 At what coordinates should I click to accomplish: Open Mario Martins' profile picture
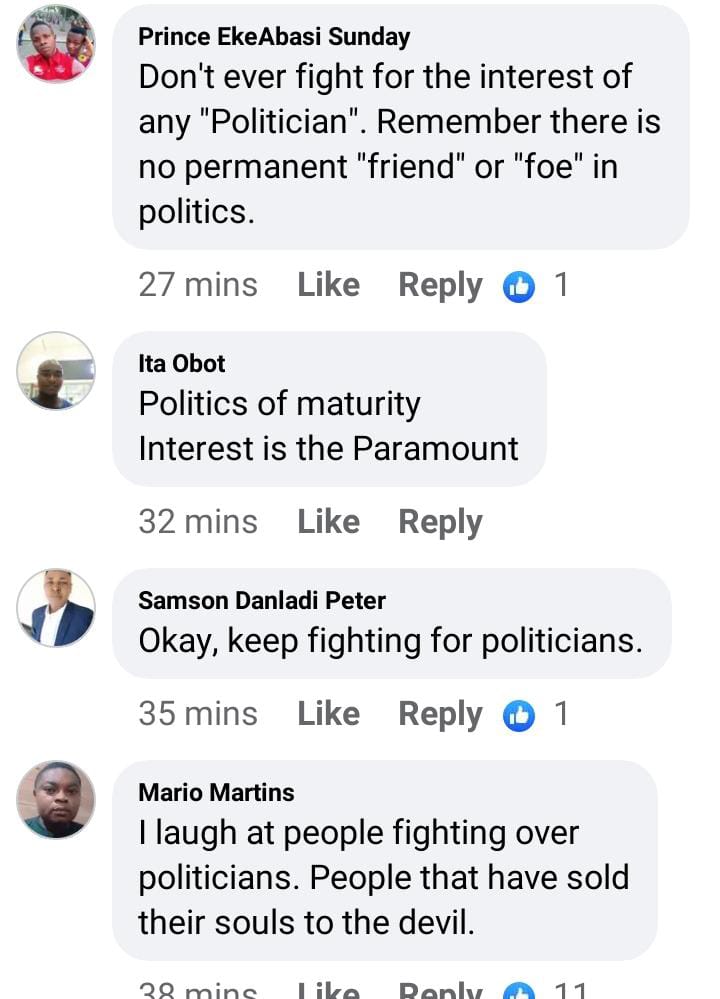click(x=56, y=799)
